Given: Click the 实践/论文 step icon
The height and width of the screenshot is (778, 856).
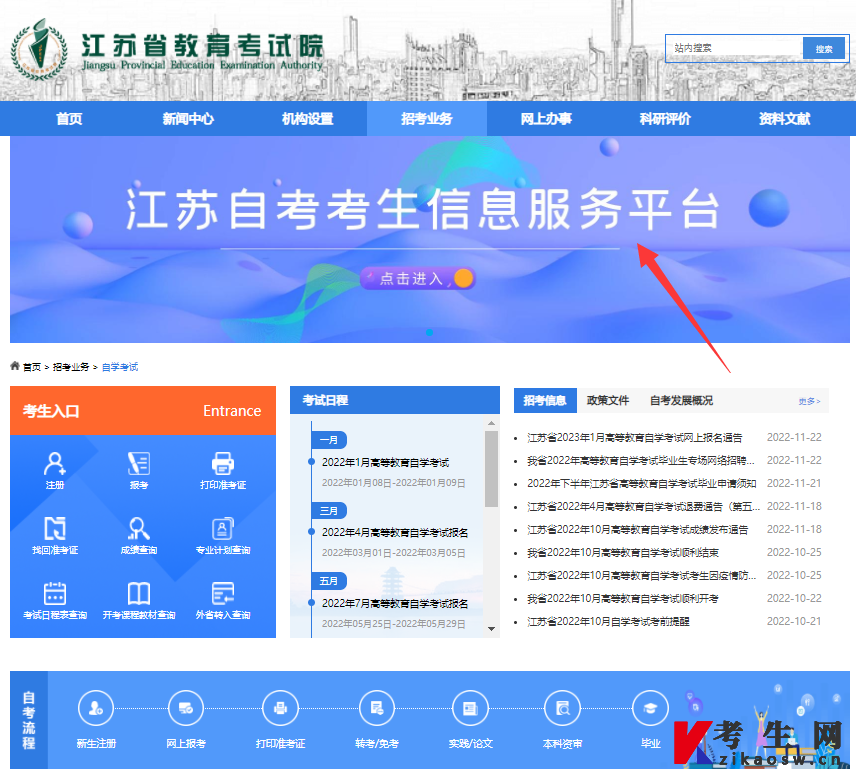Looking at the screenshot, I should point(471,709).
